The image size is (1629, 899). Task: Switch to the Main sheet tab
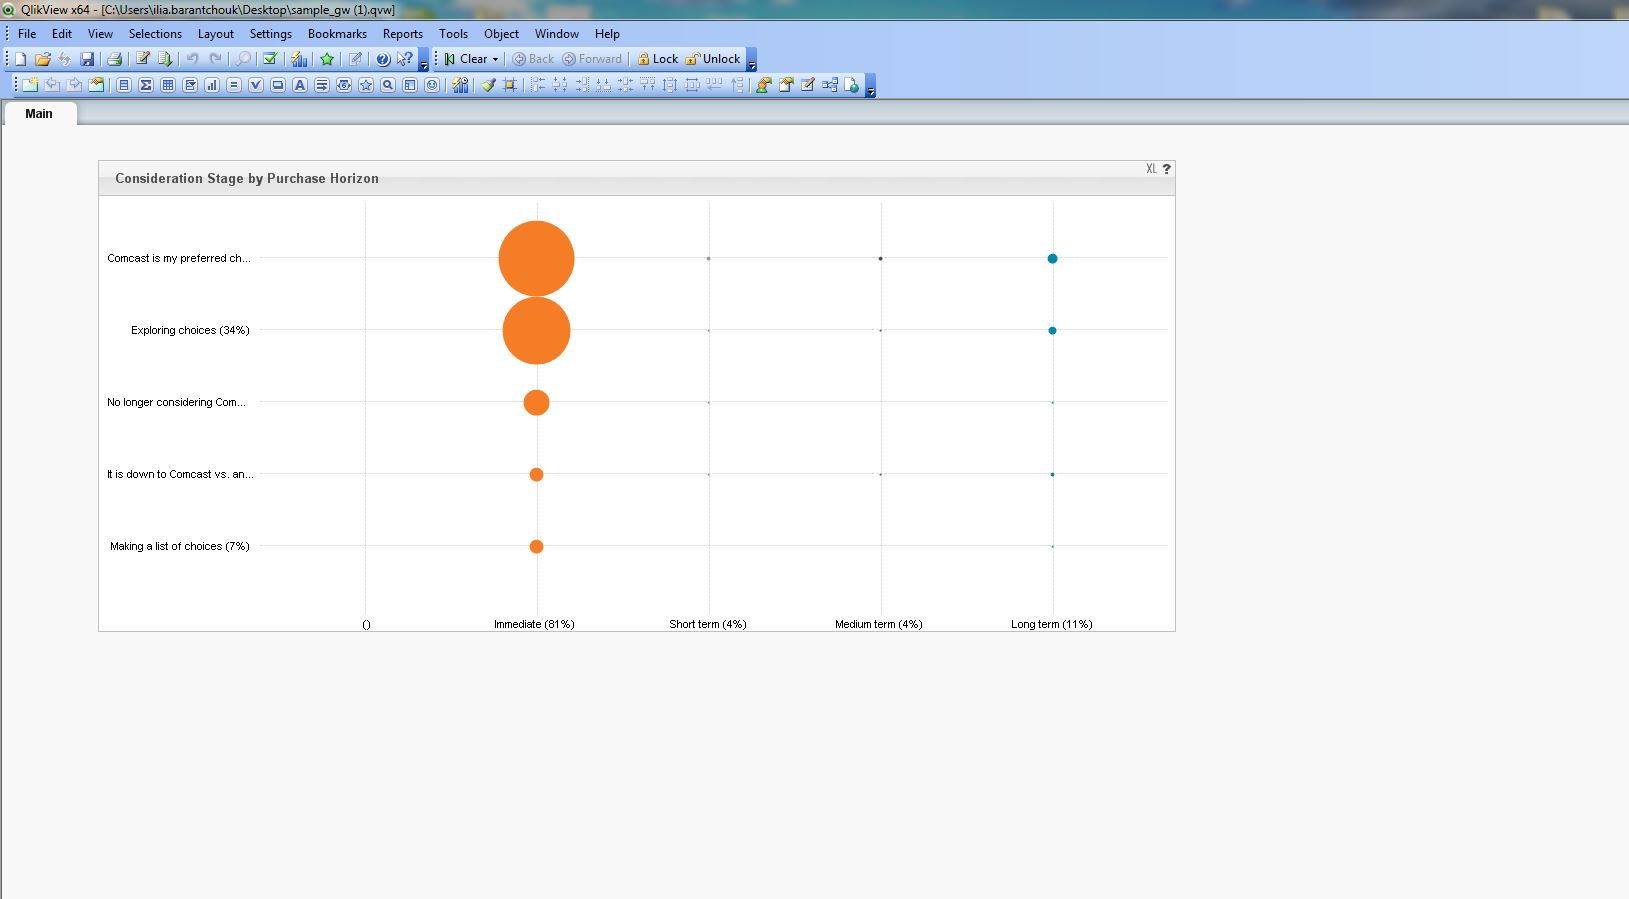coord(39,113)
